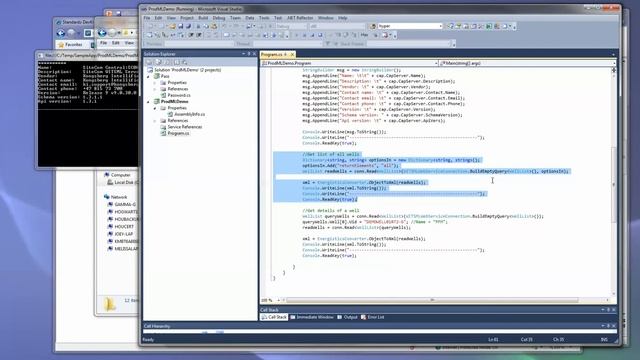Open the Edit menu in Visual Studio
Image resolution: width=640 pixels, height=360 pixels.
(158, 18)
